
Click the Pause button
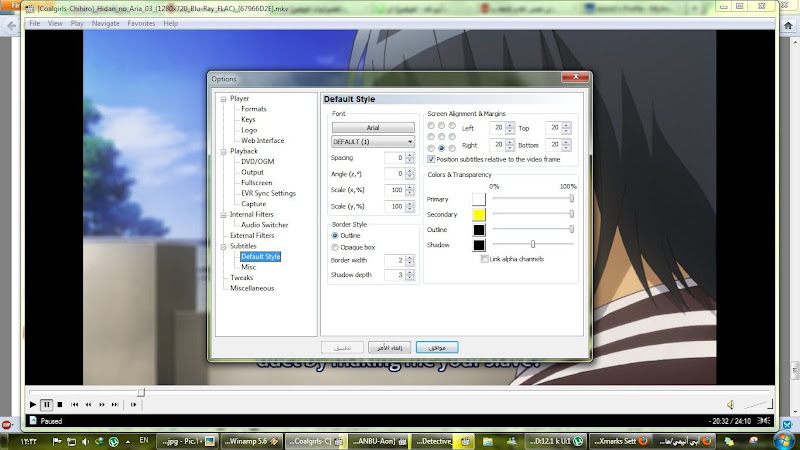[x=46, y=405]
